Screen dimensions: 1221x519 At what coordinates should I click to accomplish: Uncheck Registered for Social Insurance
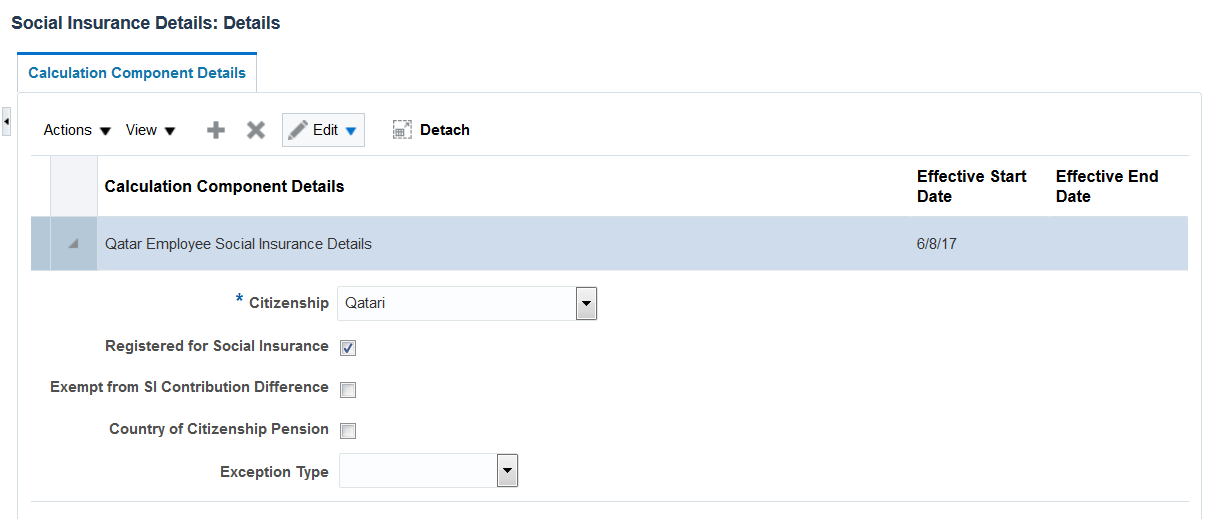click(x=348, y=348)
